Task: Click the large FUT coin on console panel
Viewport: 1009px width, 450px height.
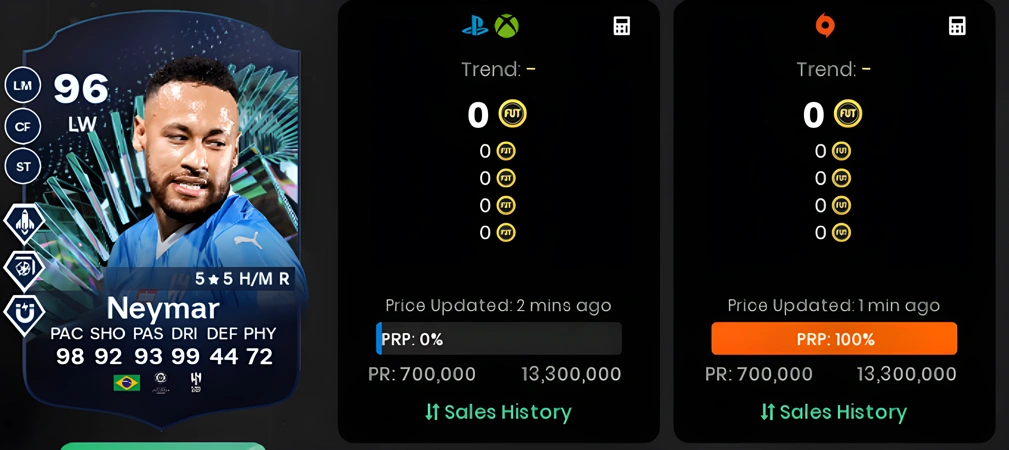Action: (513, 115)
